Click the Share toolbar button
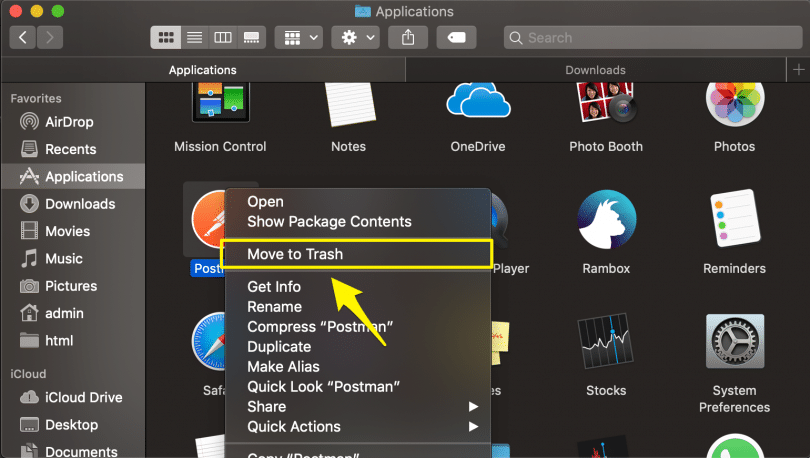Viewport: 810px width, 458px height. (x=408, y=37)
